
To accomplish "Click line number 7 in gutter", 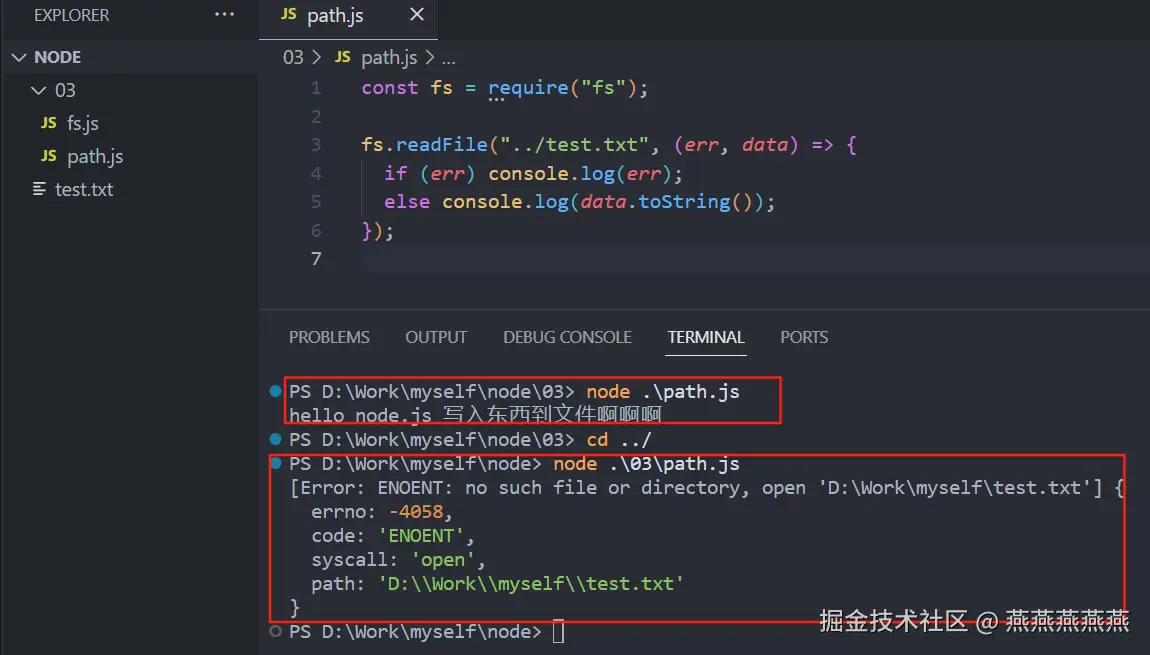I will click(x=315, y=259).
